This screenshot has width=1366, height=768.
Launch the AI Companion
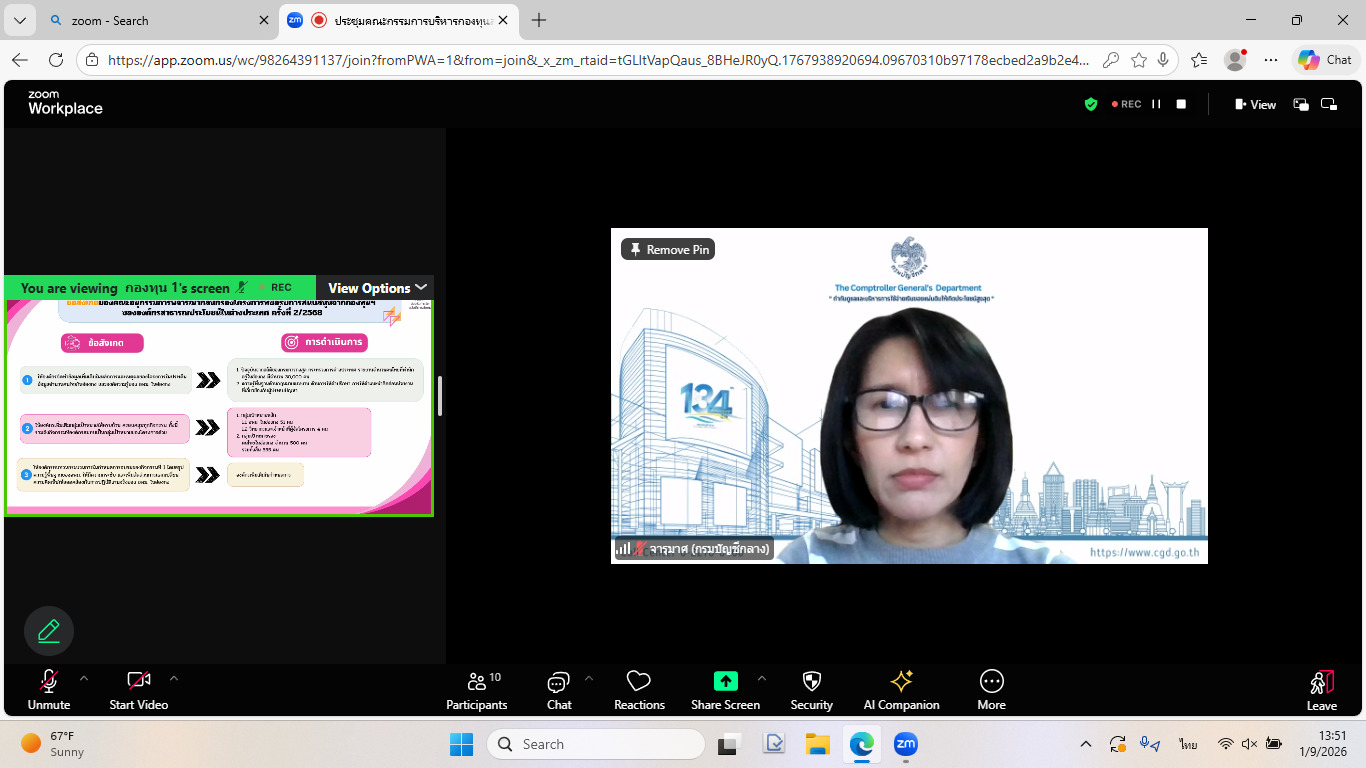[901, 690]
